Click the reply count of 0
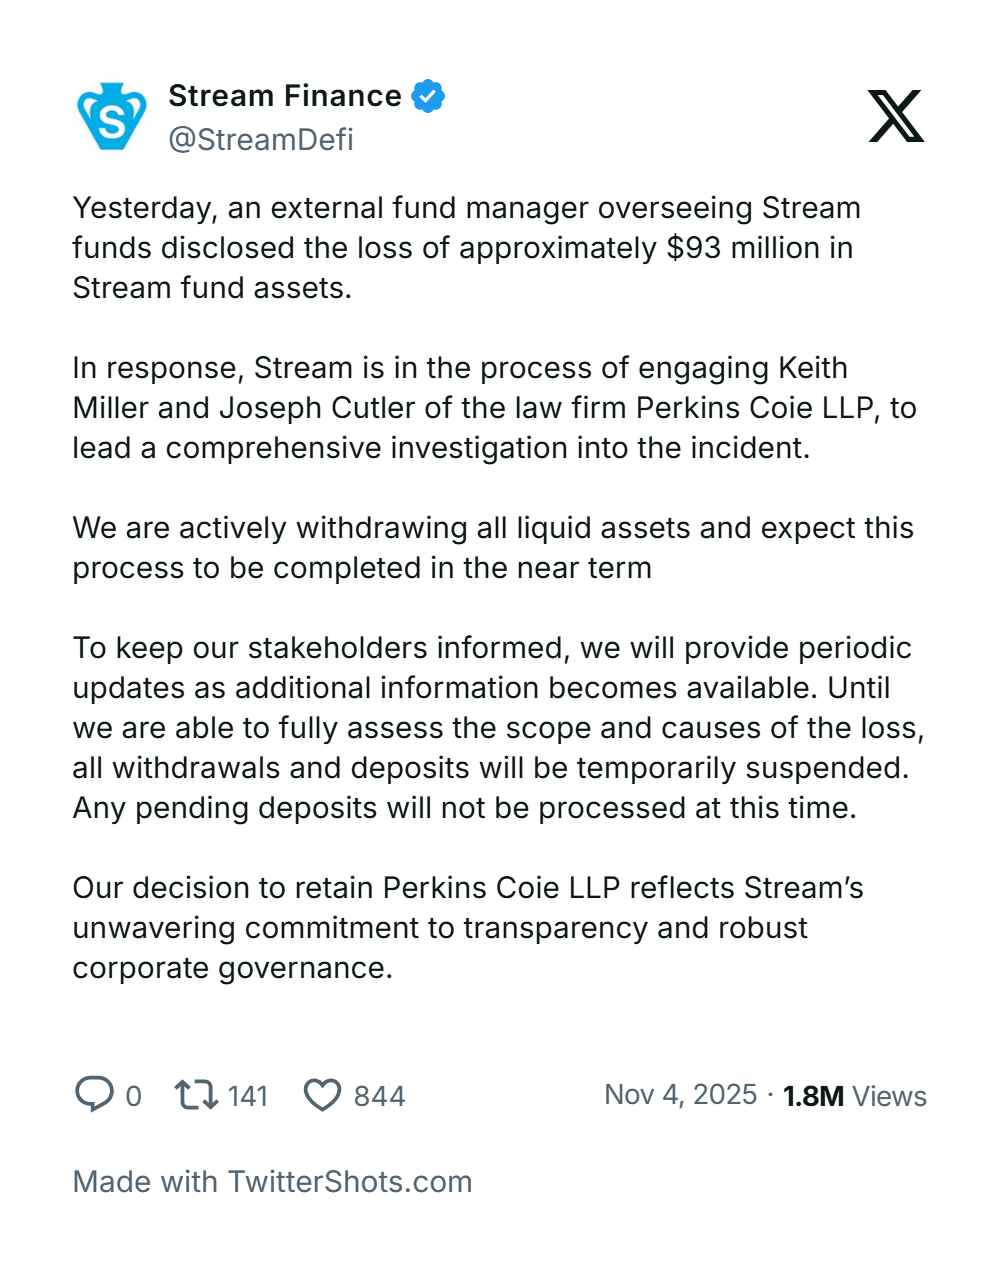The image size is (996, 1272). 133,1096
